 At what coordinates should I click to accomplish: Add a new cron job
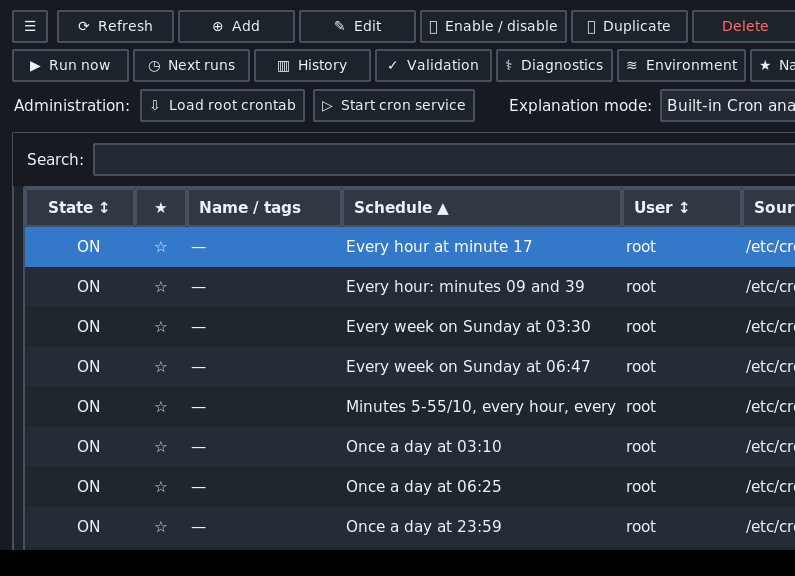tap(236, 26)
